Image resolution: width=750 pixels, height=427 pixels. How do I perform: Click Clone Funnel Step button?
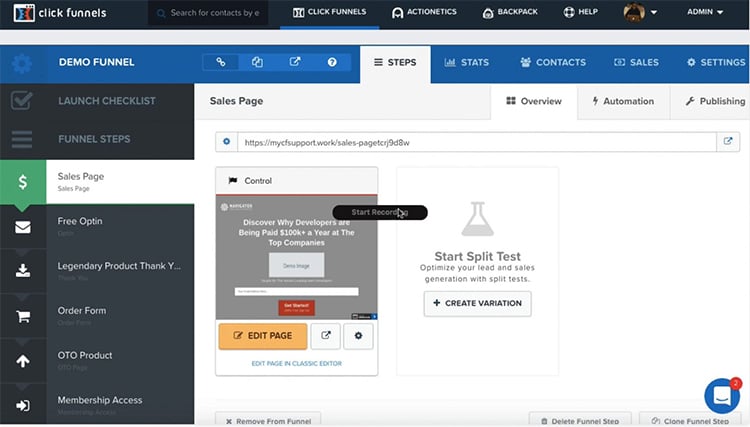(x=690, y=420)
